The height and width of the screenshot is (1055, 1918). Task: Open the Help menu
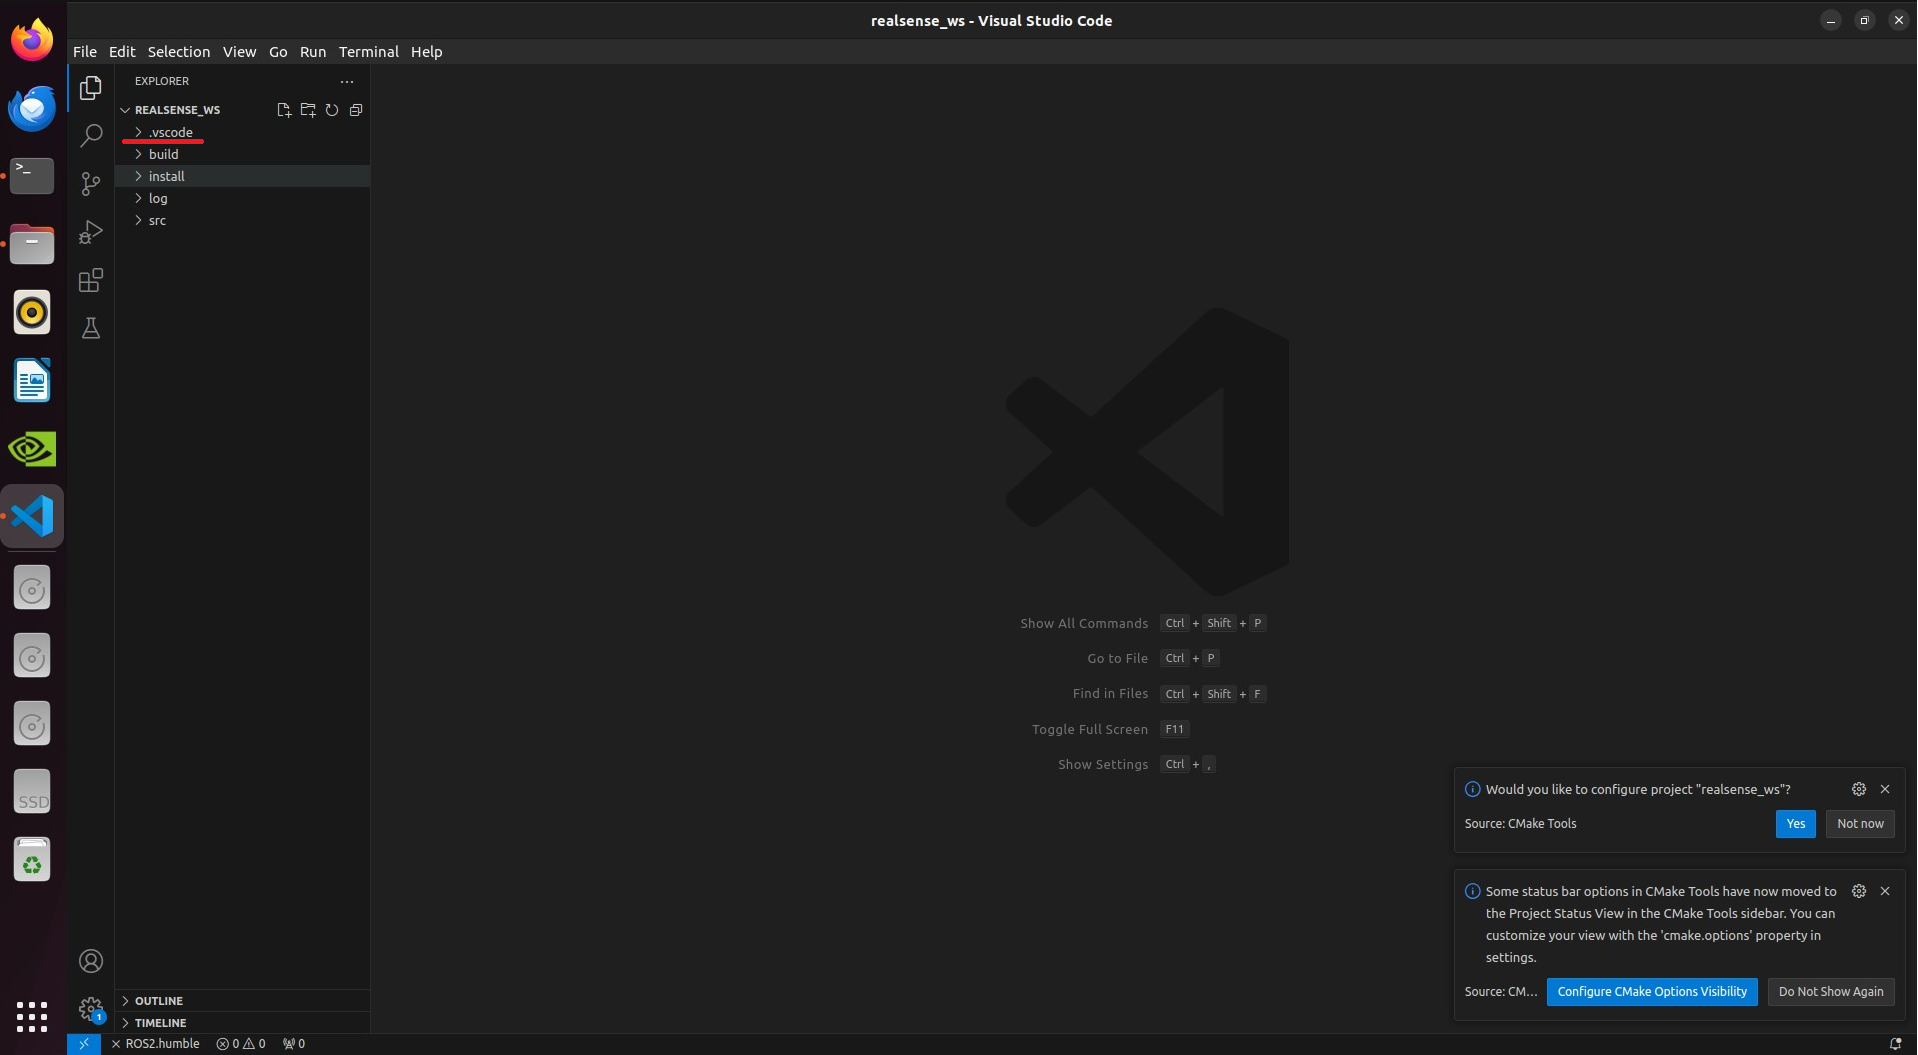click(427, 52)
